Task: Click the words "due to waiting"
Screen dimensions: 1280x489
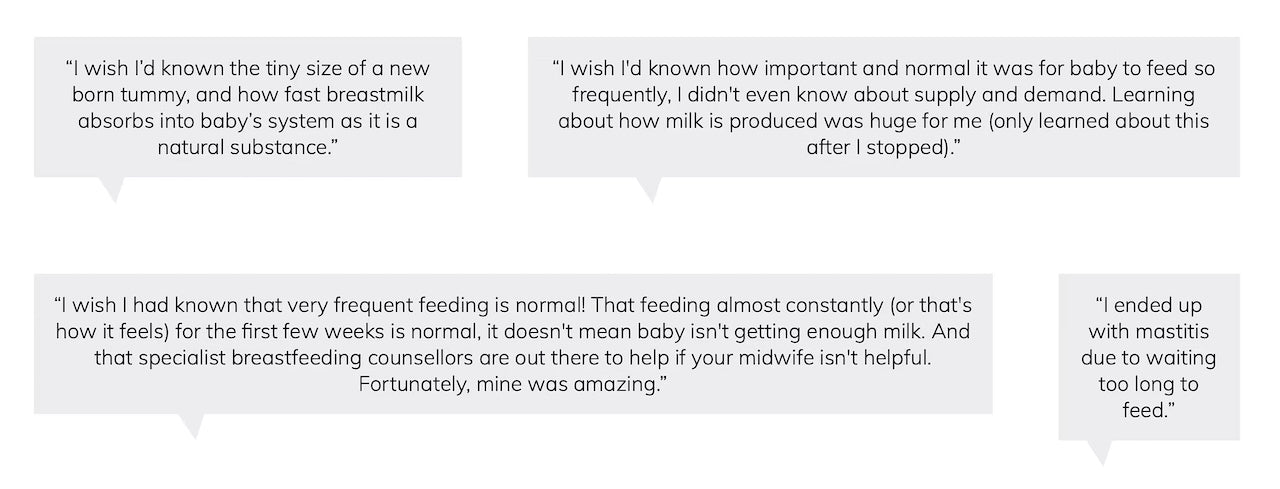Action: click(x=1148, y=357)
